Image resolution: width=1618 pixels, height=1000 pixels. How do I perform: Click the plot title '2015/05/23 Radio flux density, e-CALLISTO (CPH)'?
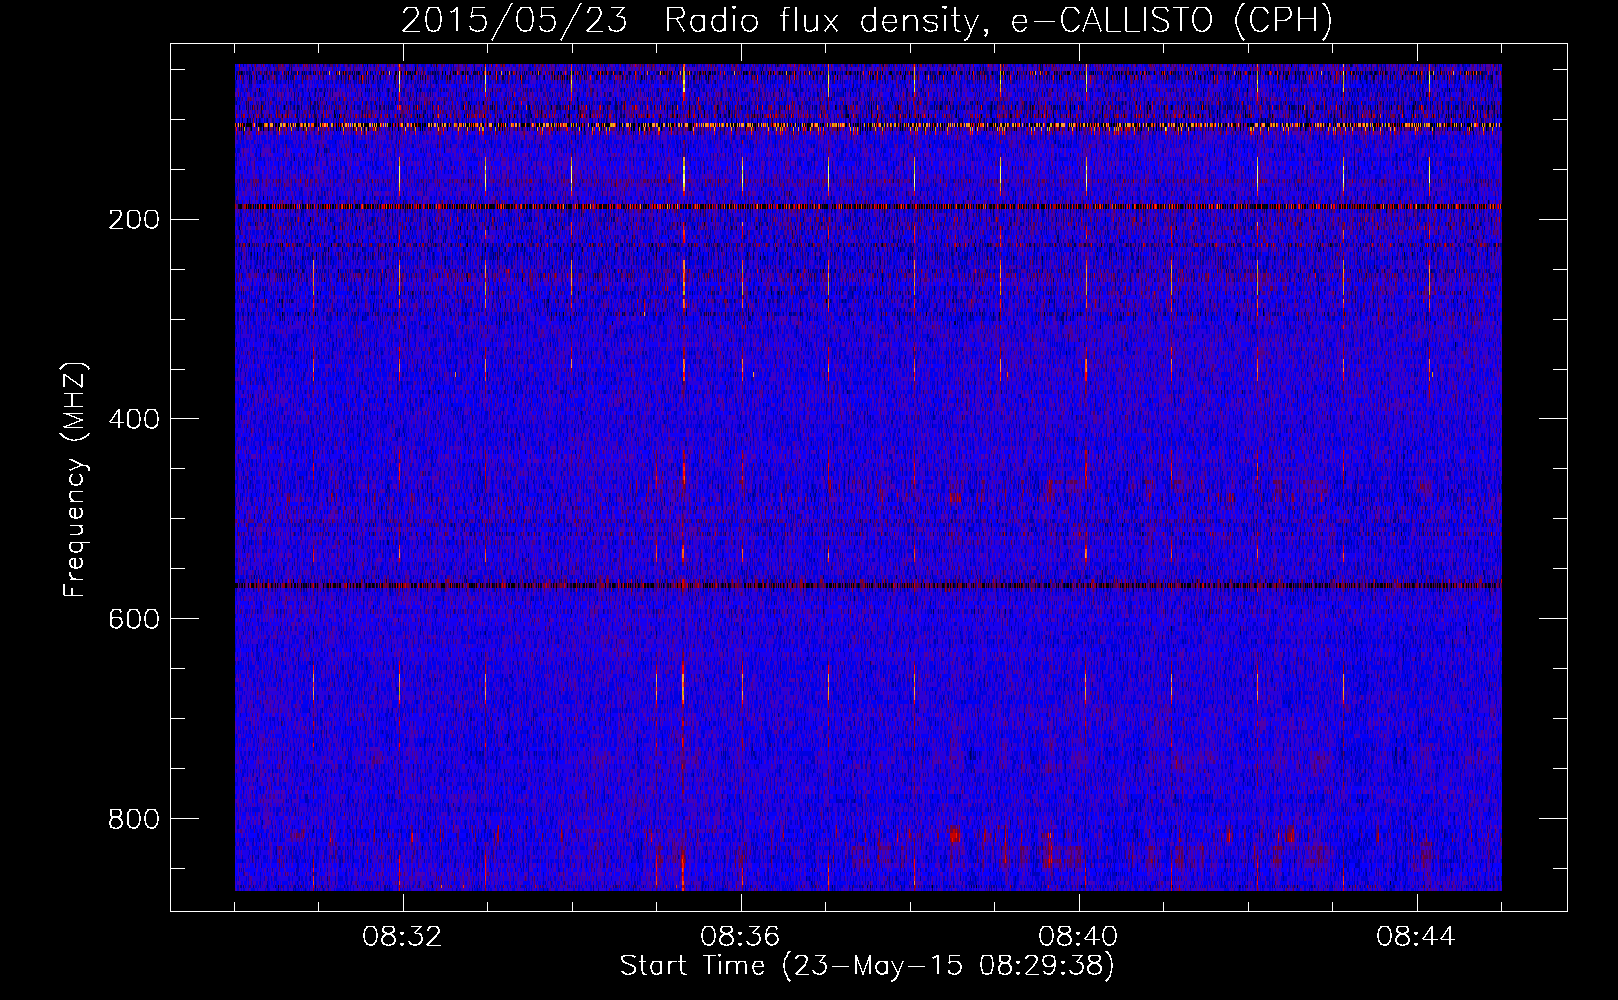867,20
